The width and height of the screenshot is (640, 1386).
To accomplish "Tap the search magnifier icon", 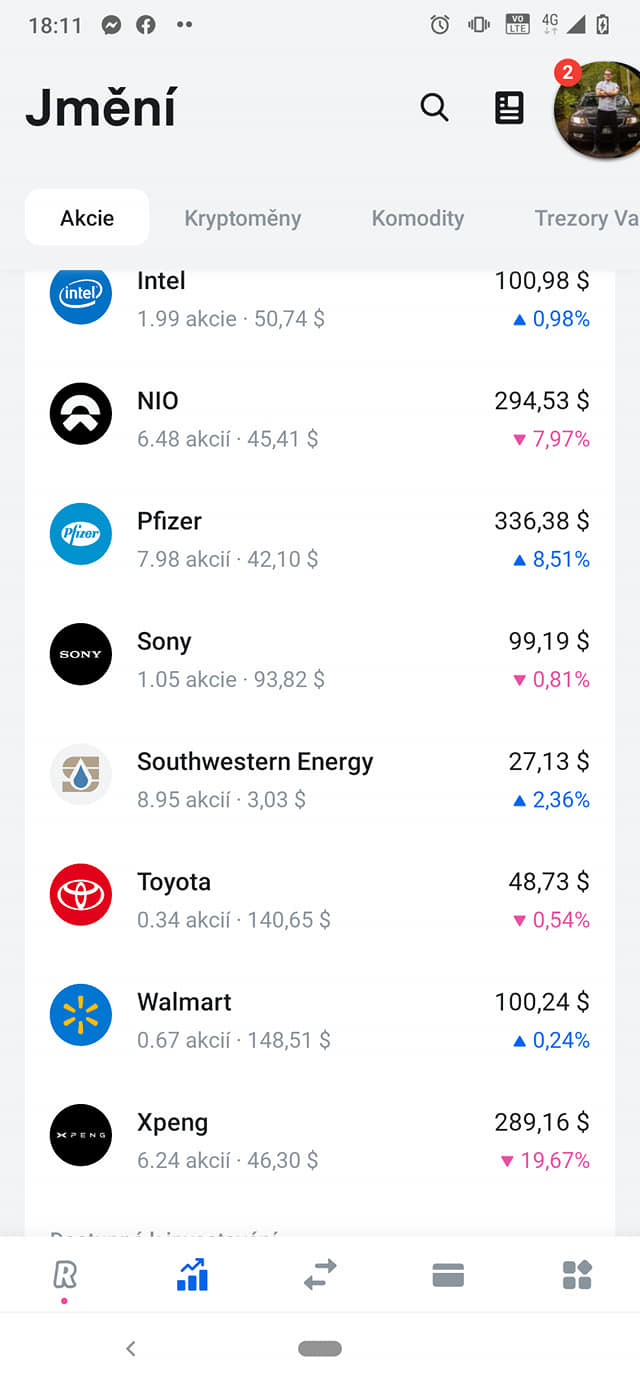I will point(434,107).
